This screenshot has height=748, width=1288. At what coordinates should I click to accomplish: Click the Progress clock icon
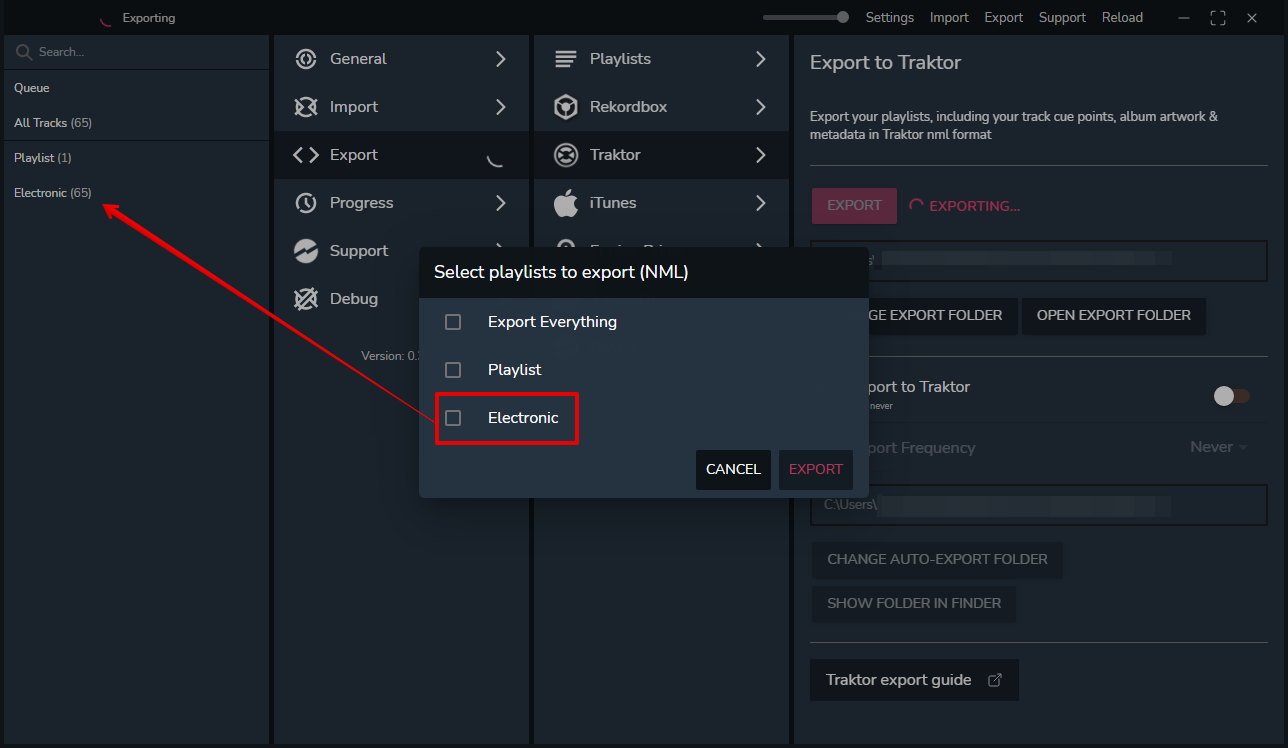[306, 203]
